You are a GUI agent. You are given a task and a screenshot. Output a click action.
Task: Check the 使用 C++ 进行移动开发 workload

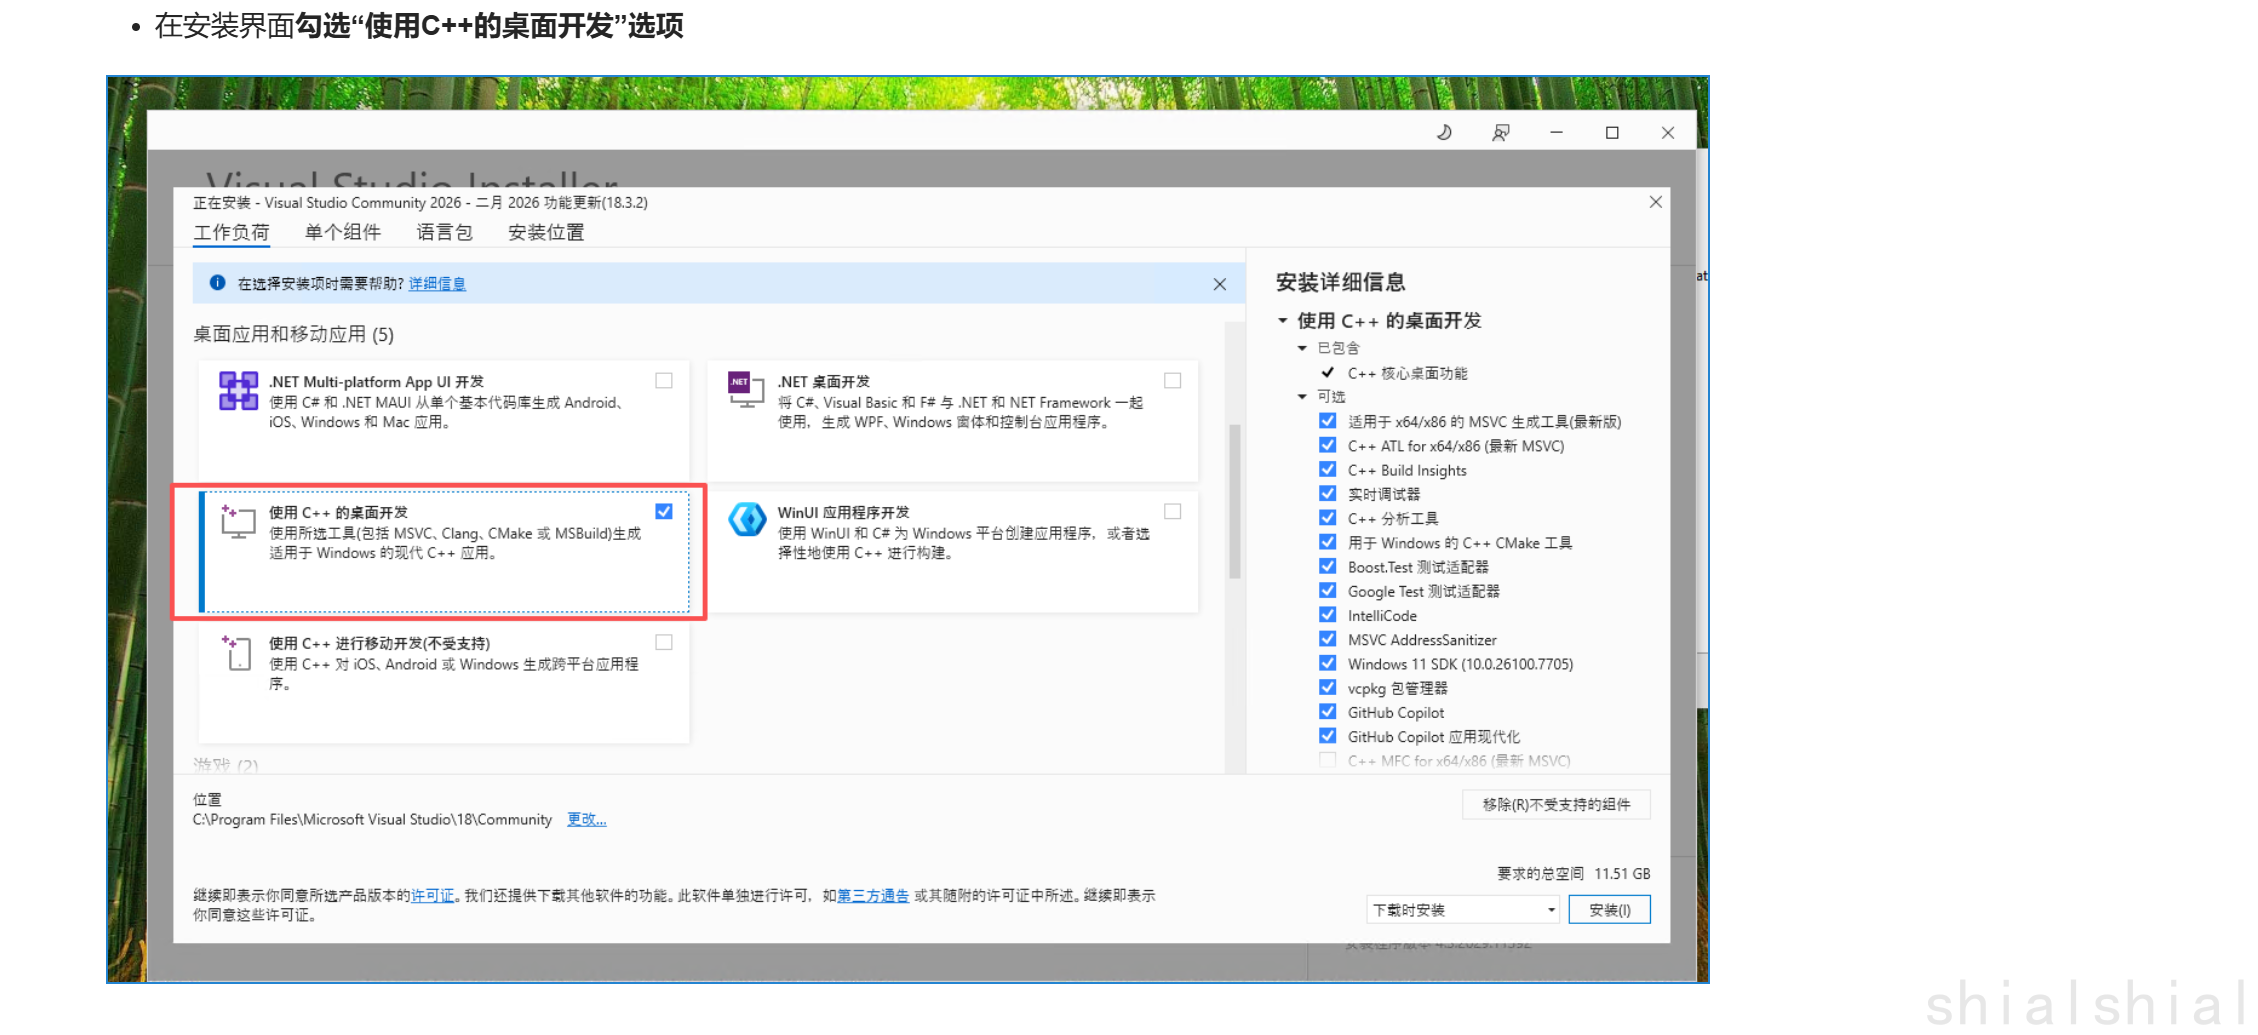point(664,642)
